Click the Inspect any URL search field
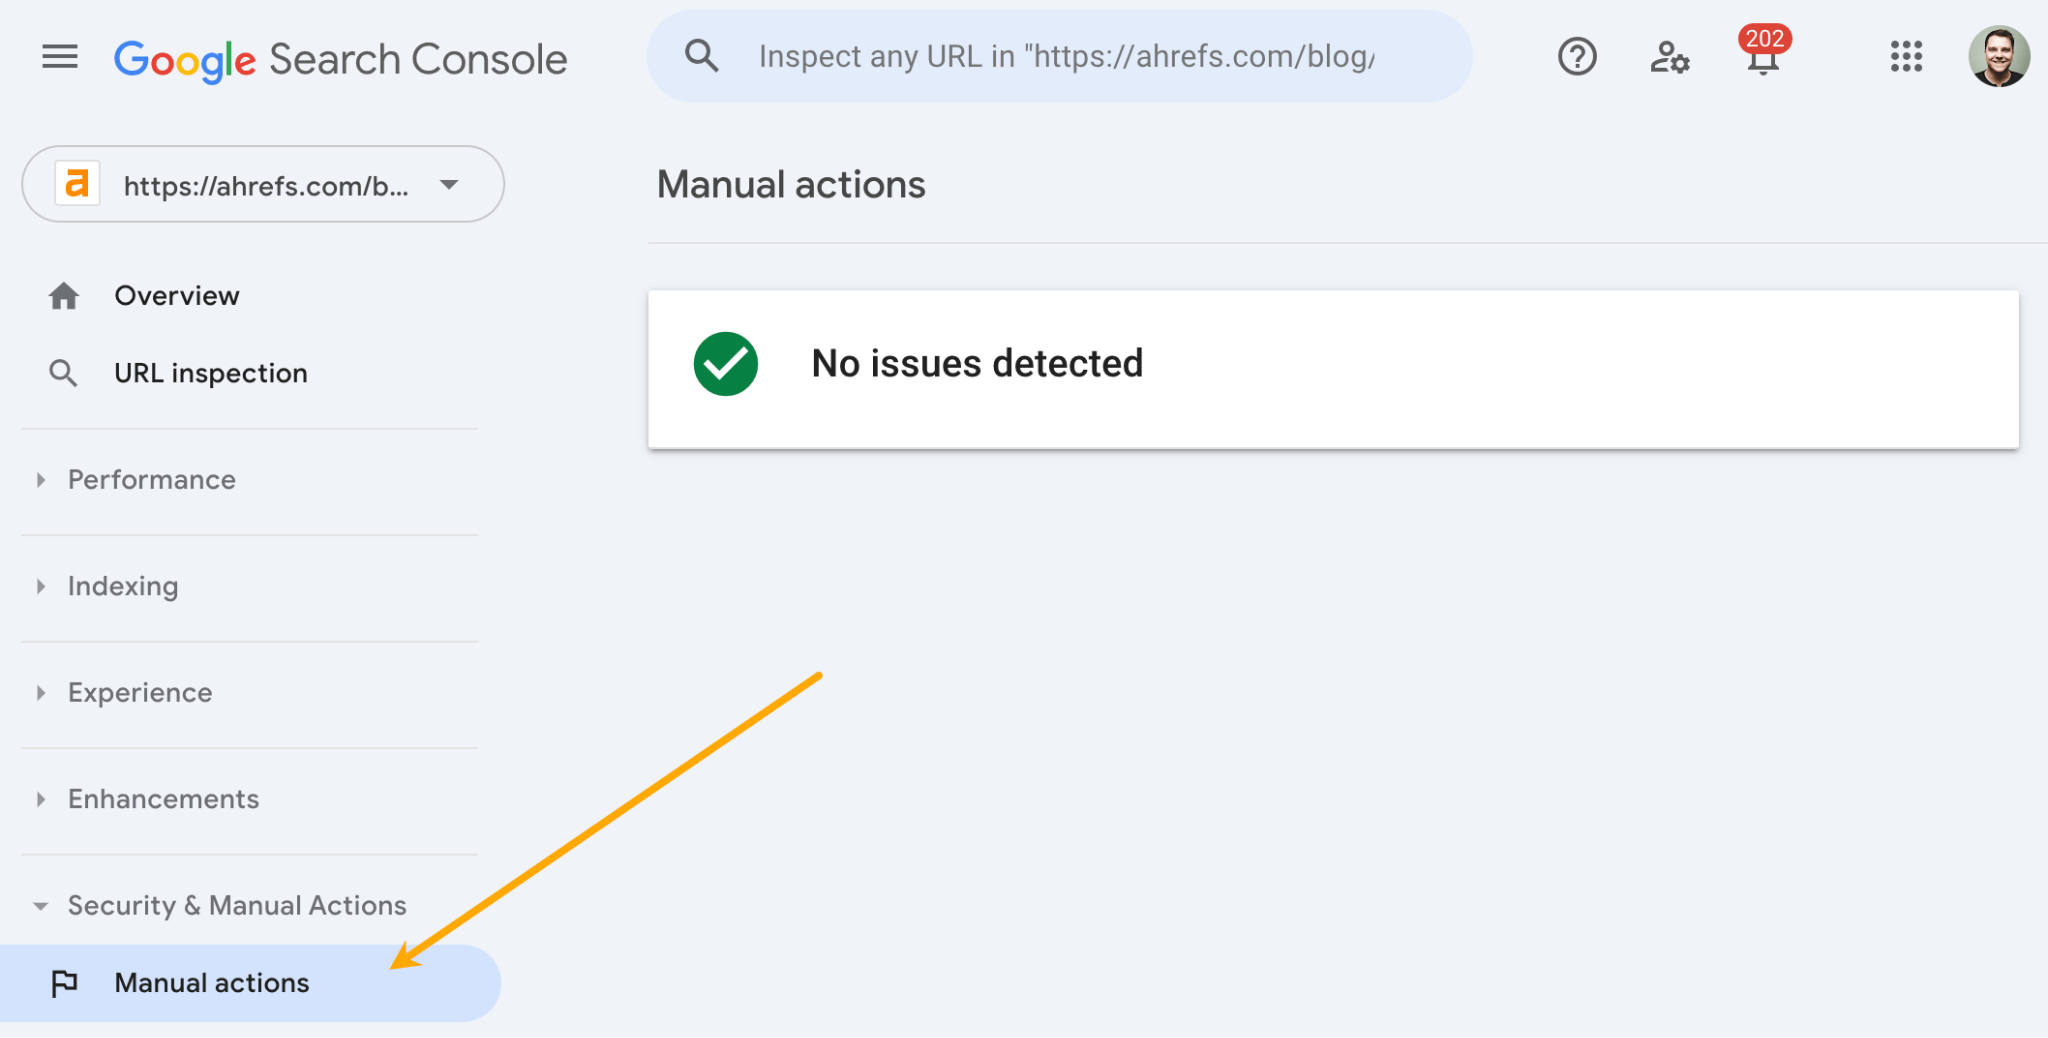2048x1038 pixels. click(x=1060, y=56)
